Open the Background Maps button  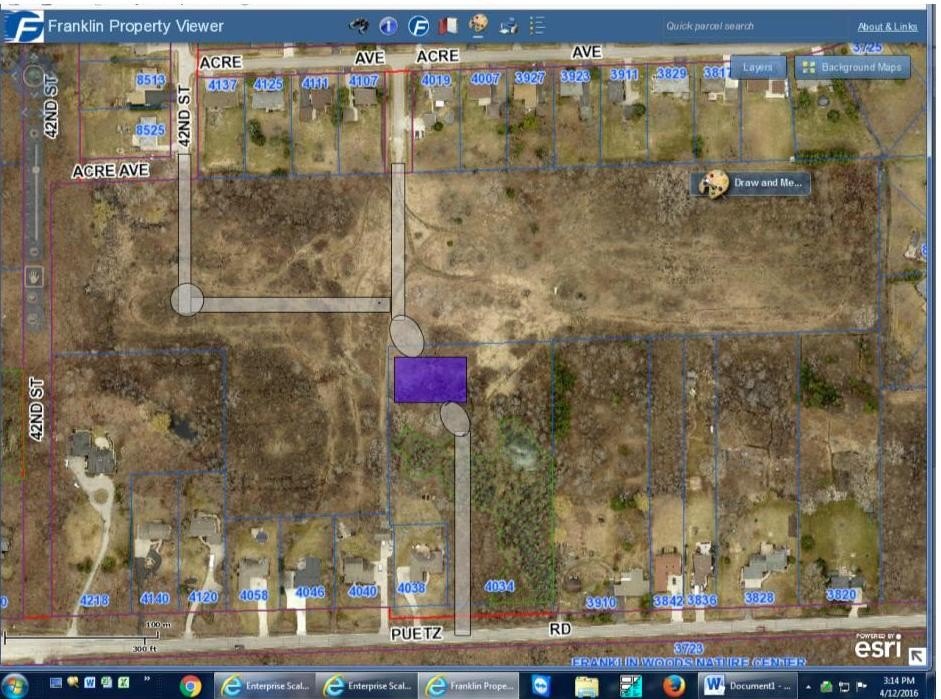point(852,67)
